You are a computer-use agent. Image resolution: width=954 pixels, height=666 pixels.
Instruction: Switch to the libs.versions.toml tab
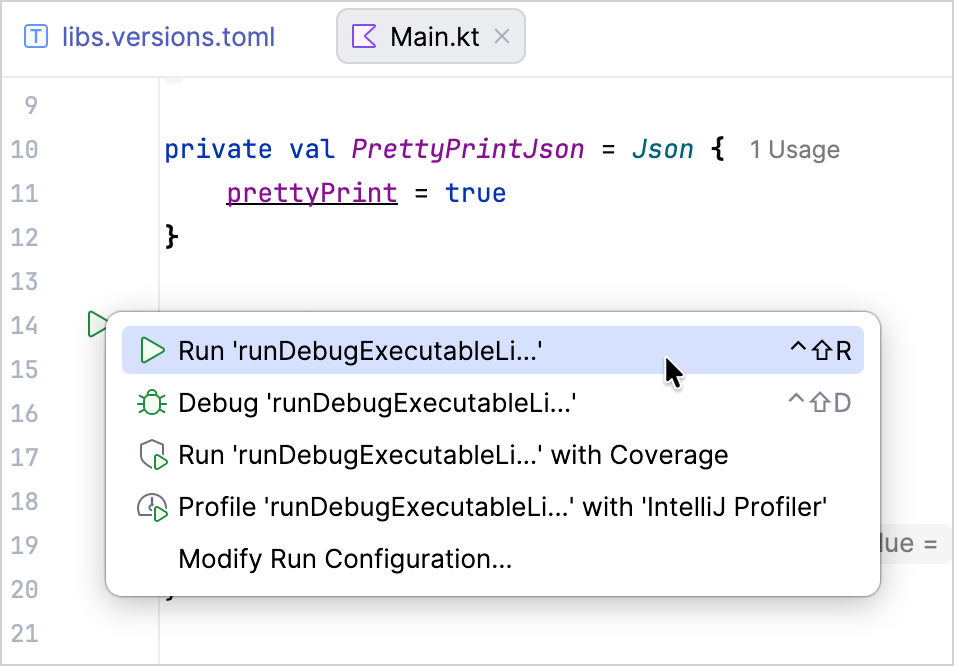149,36
